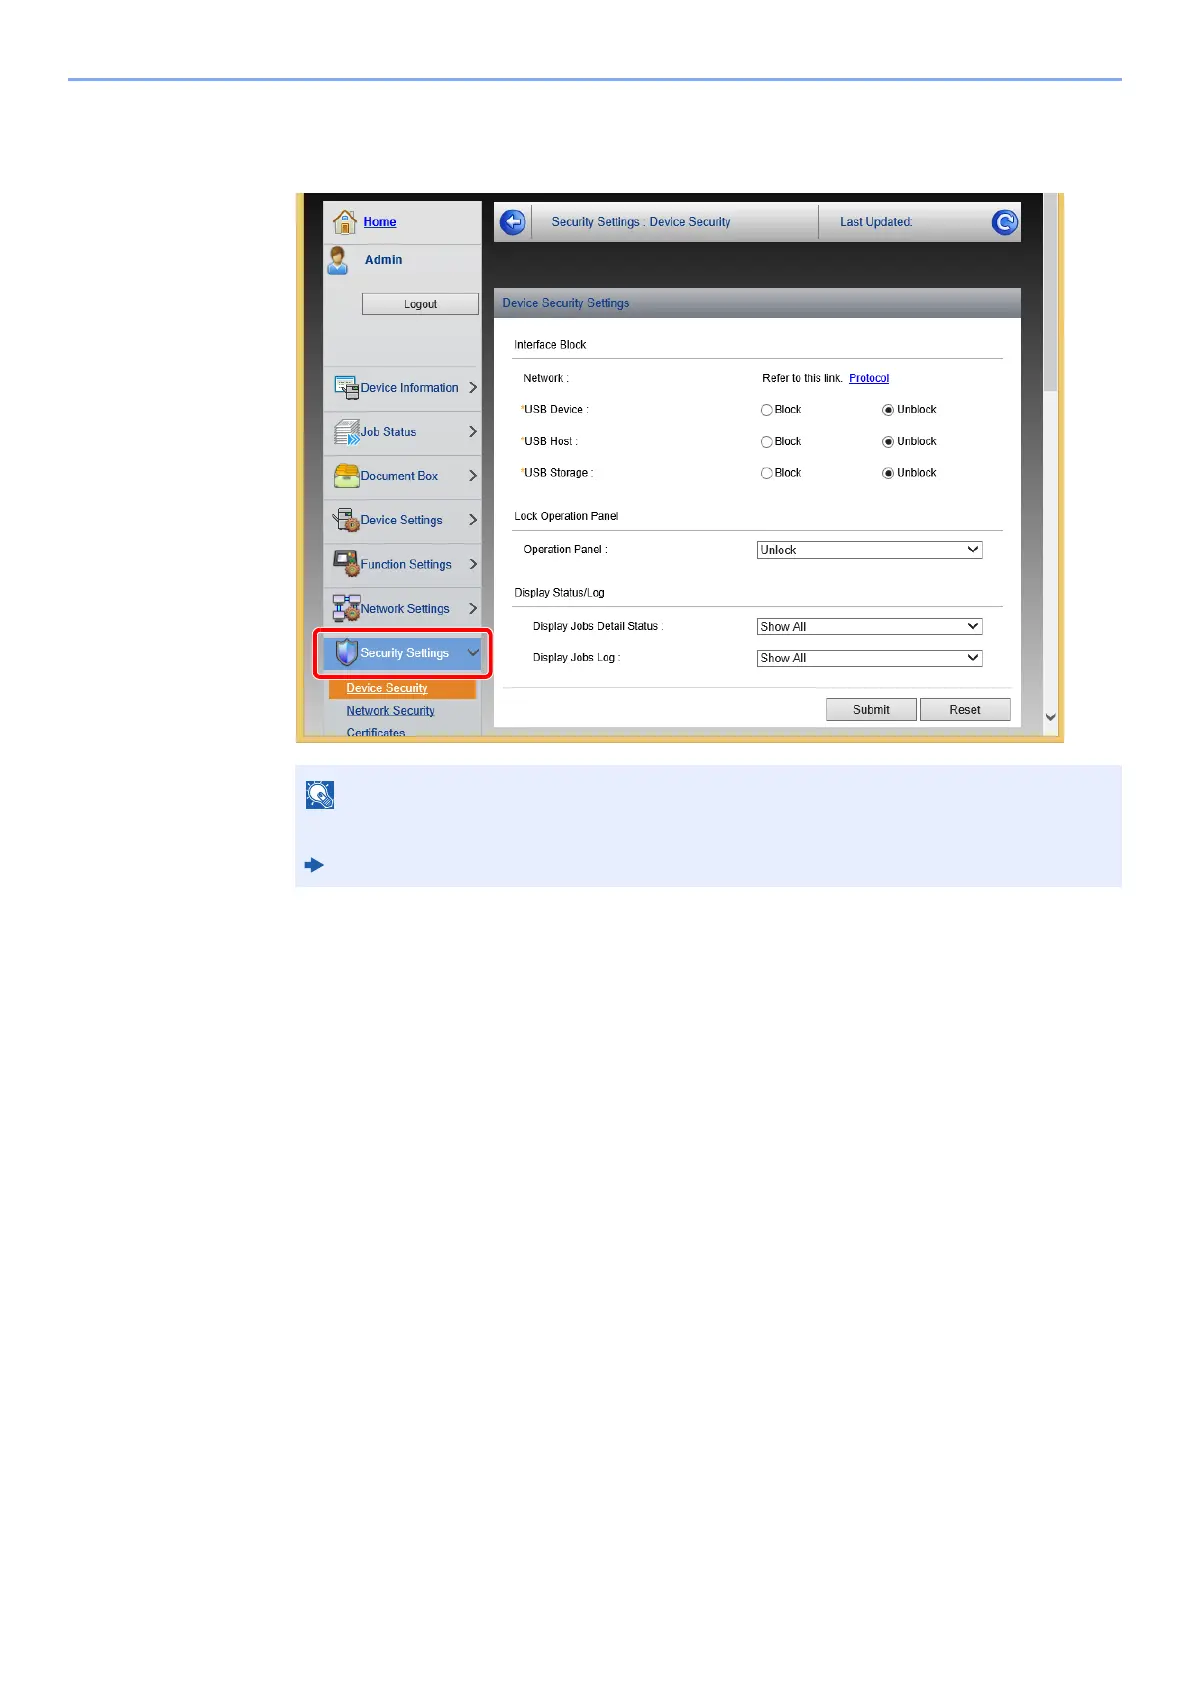The height and width of the screenshot is (1684, 1190).
Task: Click the note lightbulb icon below screenshot
Action: (x=320, y=795)
